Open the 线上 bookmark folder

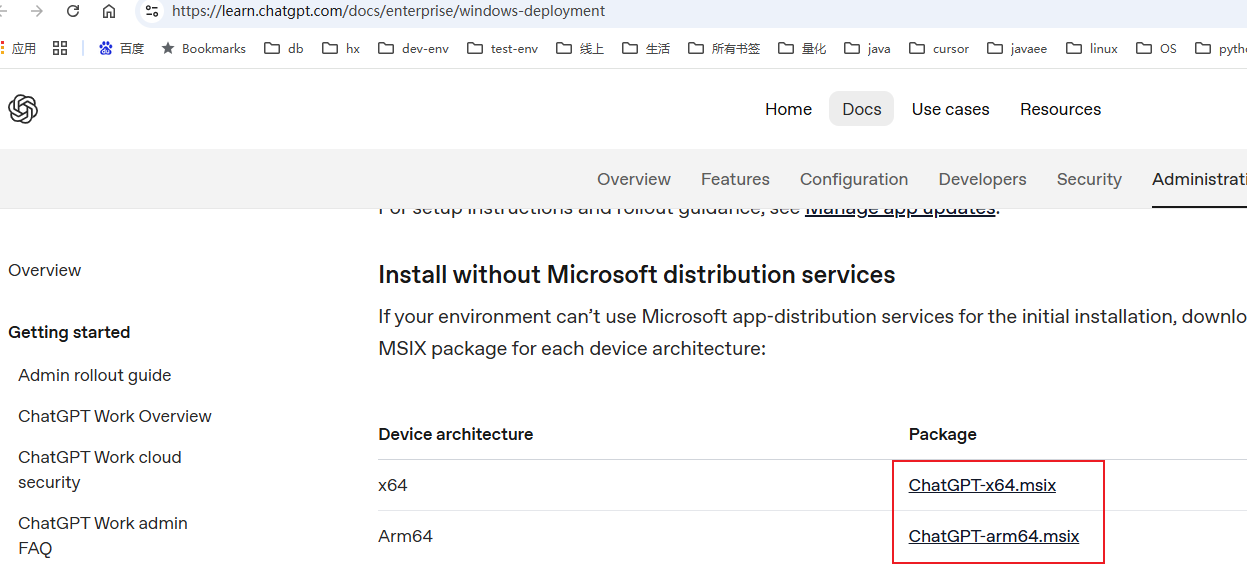pyautogui.click(x=580, y=48)
